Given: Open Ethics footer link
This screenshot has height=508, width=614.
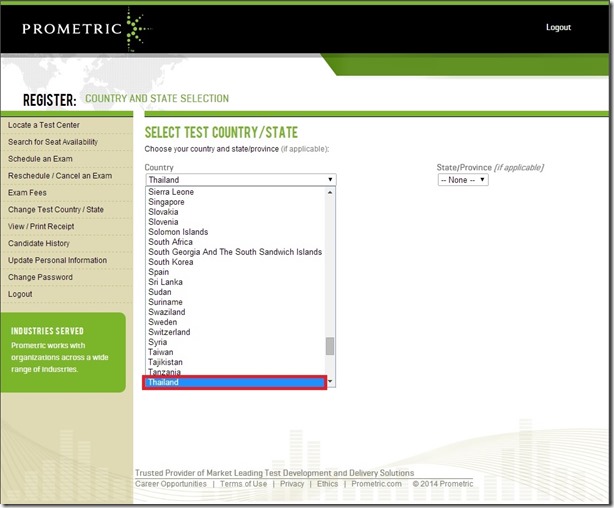Looking at the screenshot, I should 327,484.
